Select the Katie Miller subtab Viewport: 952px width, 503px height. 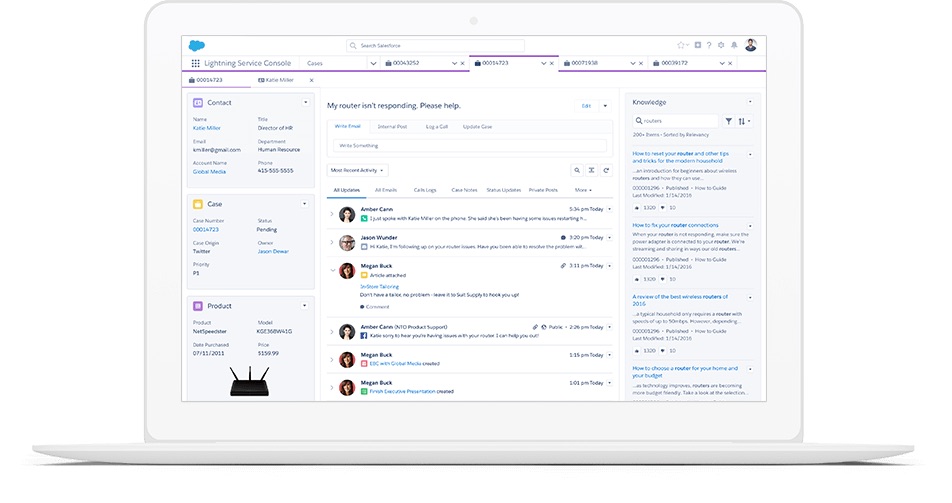pyautogui.click(x=276, y=80)
